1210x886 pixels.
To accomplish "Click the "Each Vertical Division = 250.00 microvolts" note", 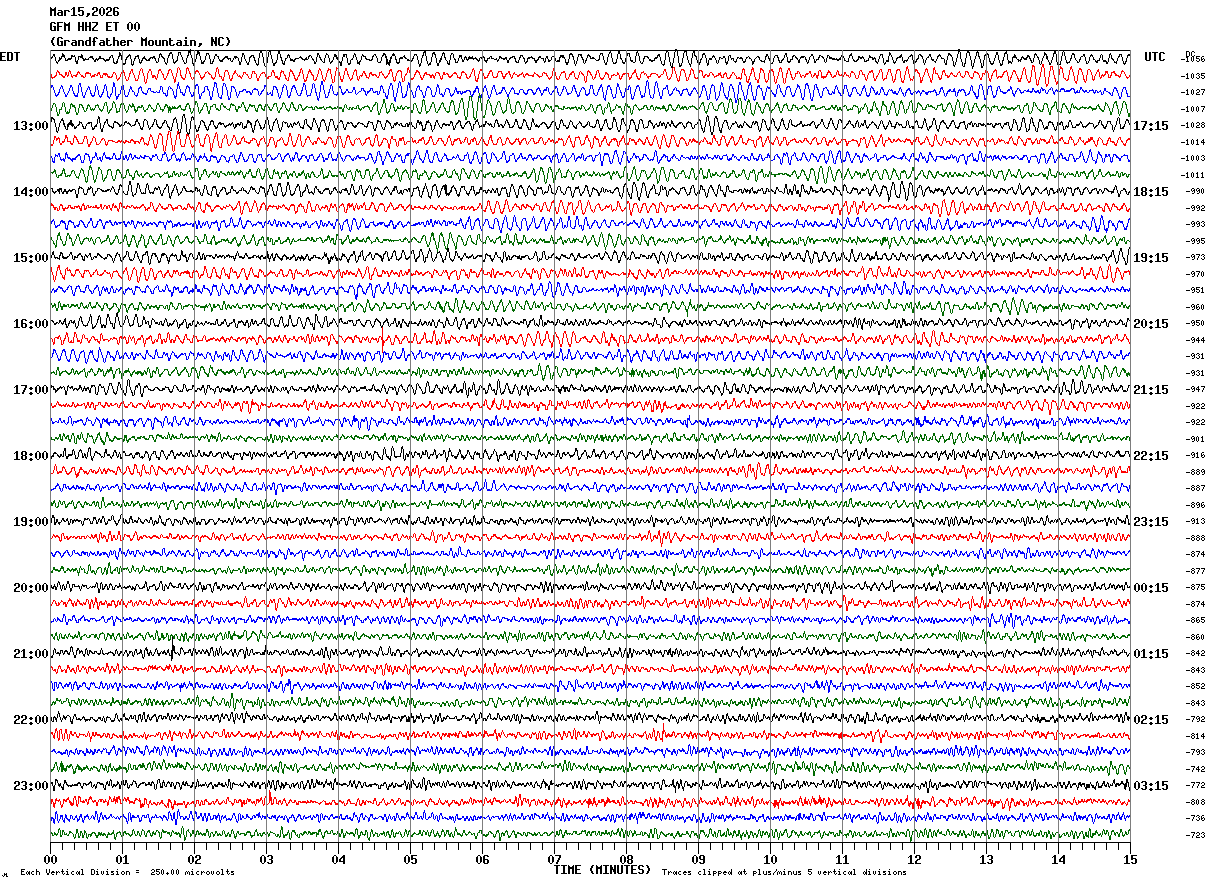I will (128, 872).
